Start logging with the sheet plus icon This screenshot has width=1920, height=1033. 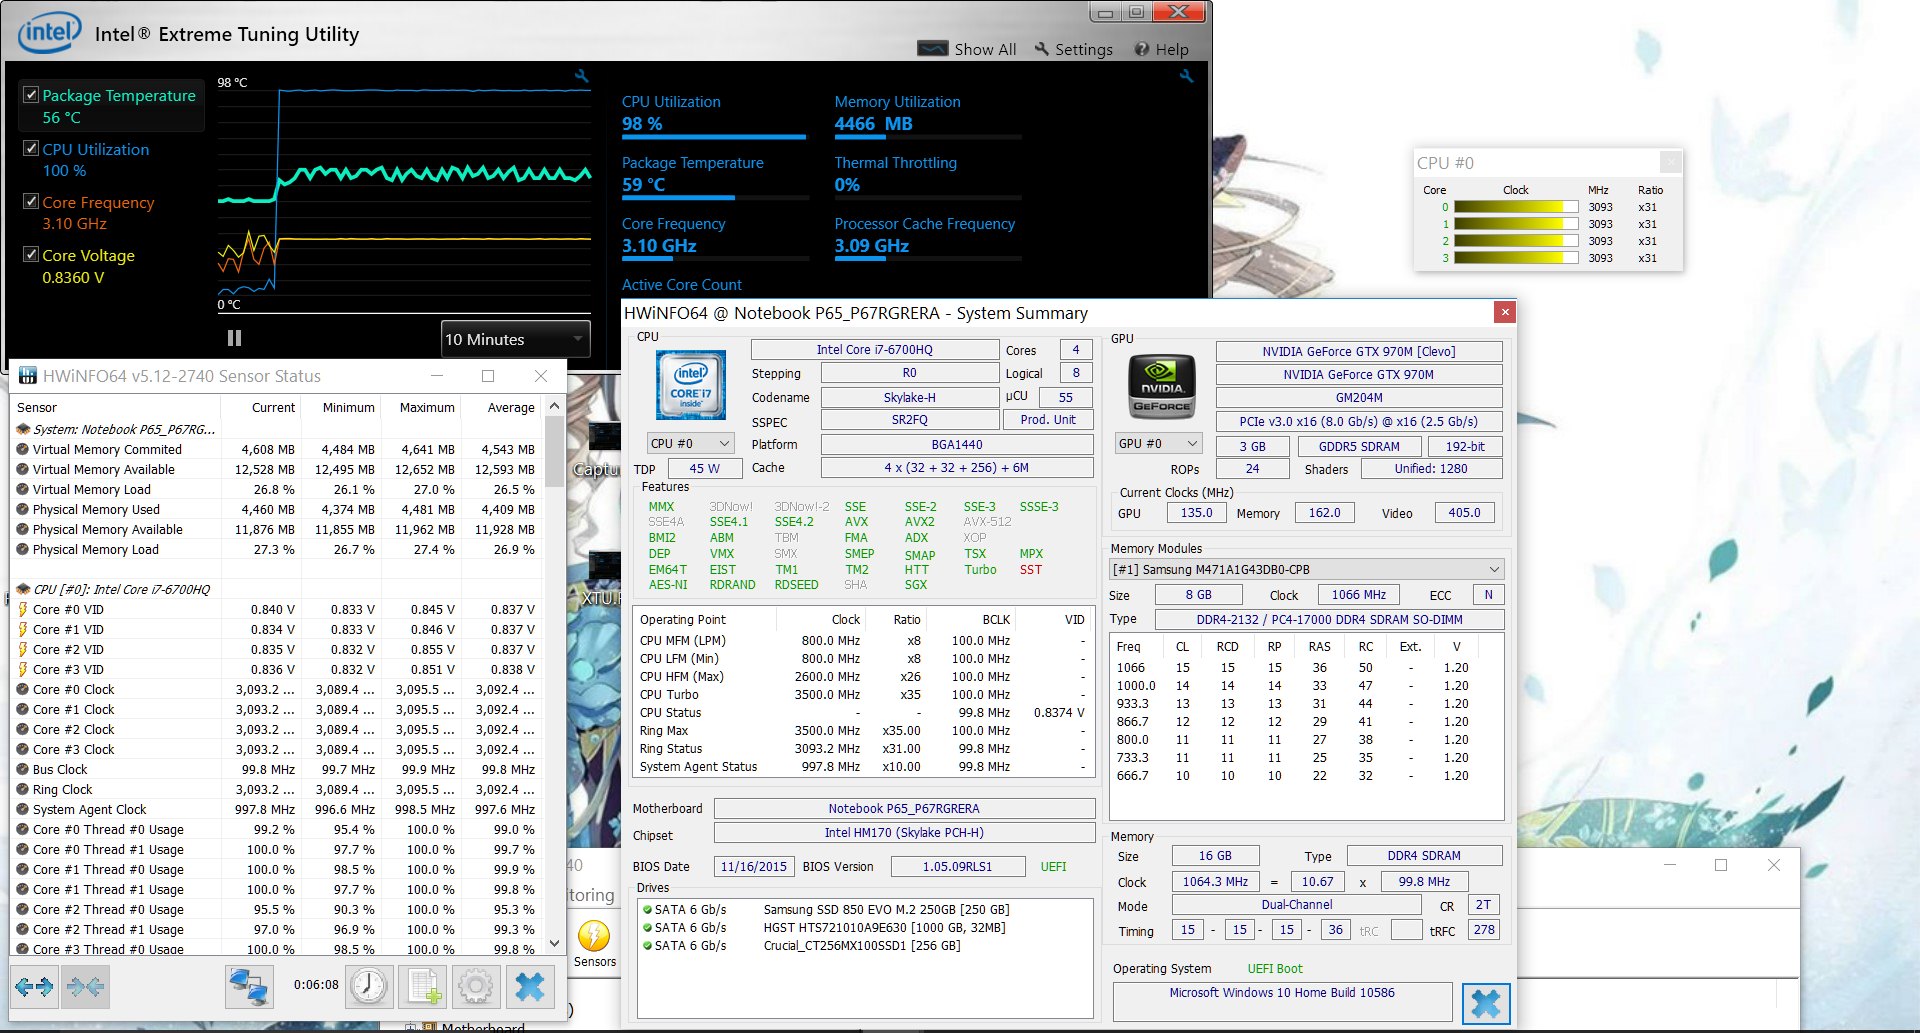pos(422,987)
